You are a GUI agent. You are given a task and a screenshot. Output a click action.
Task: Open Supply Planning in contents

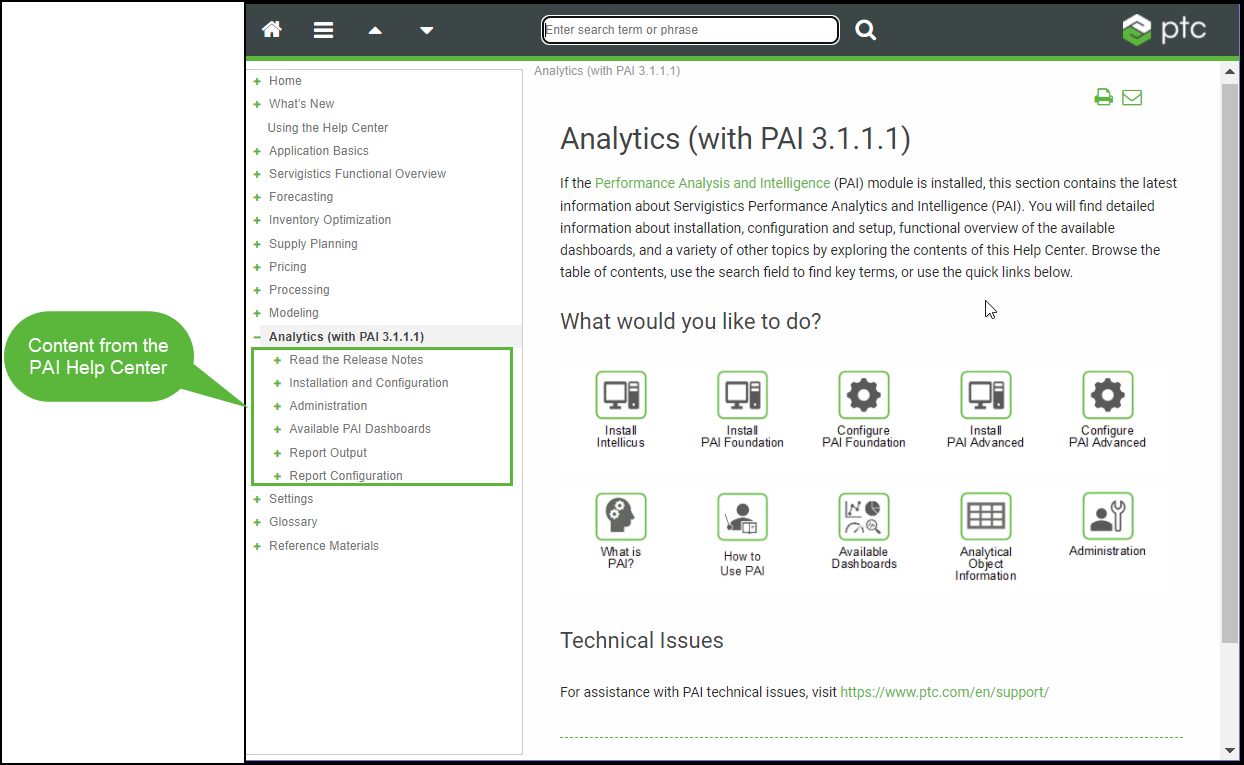click(x=313, y=244)
